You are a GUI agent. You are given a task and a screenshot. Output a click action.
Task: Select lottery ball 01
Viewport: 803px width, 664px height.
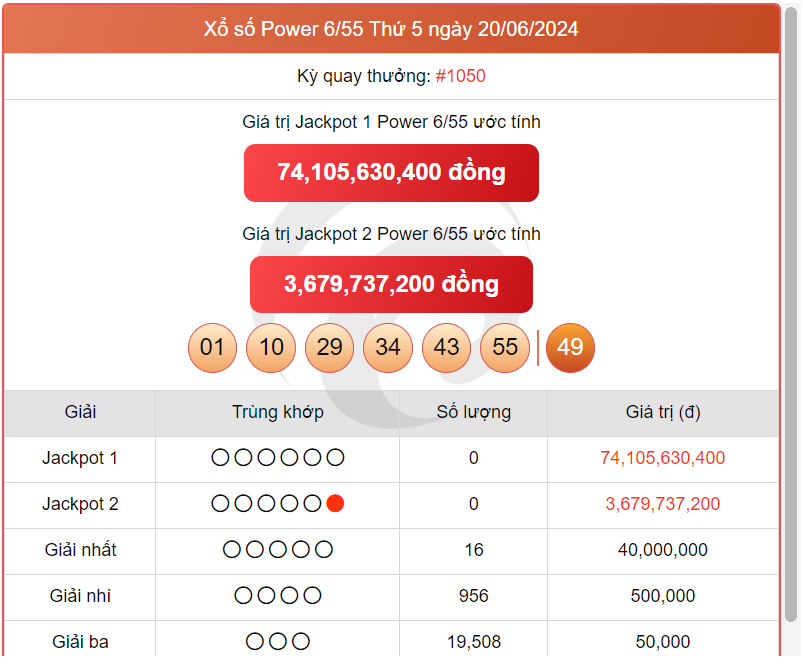(212, 348)
